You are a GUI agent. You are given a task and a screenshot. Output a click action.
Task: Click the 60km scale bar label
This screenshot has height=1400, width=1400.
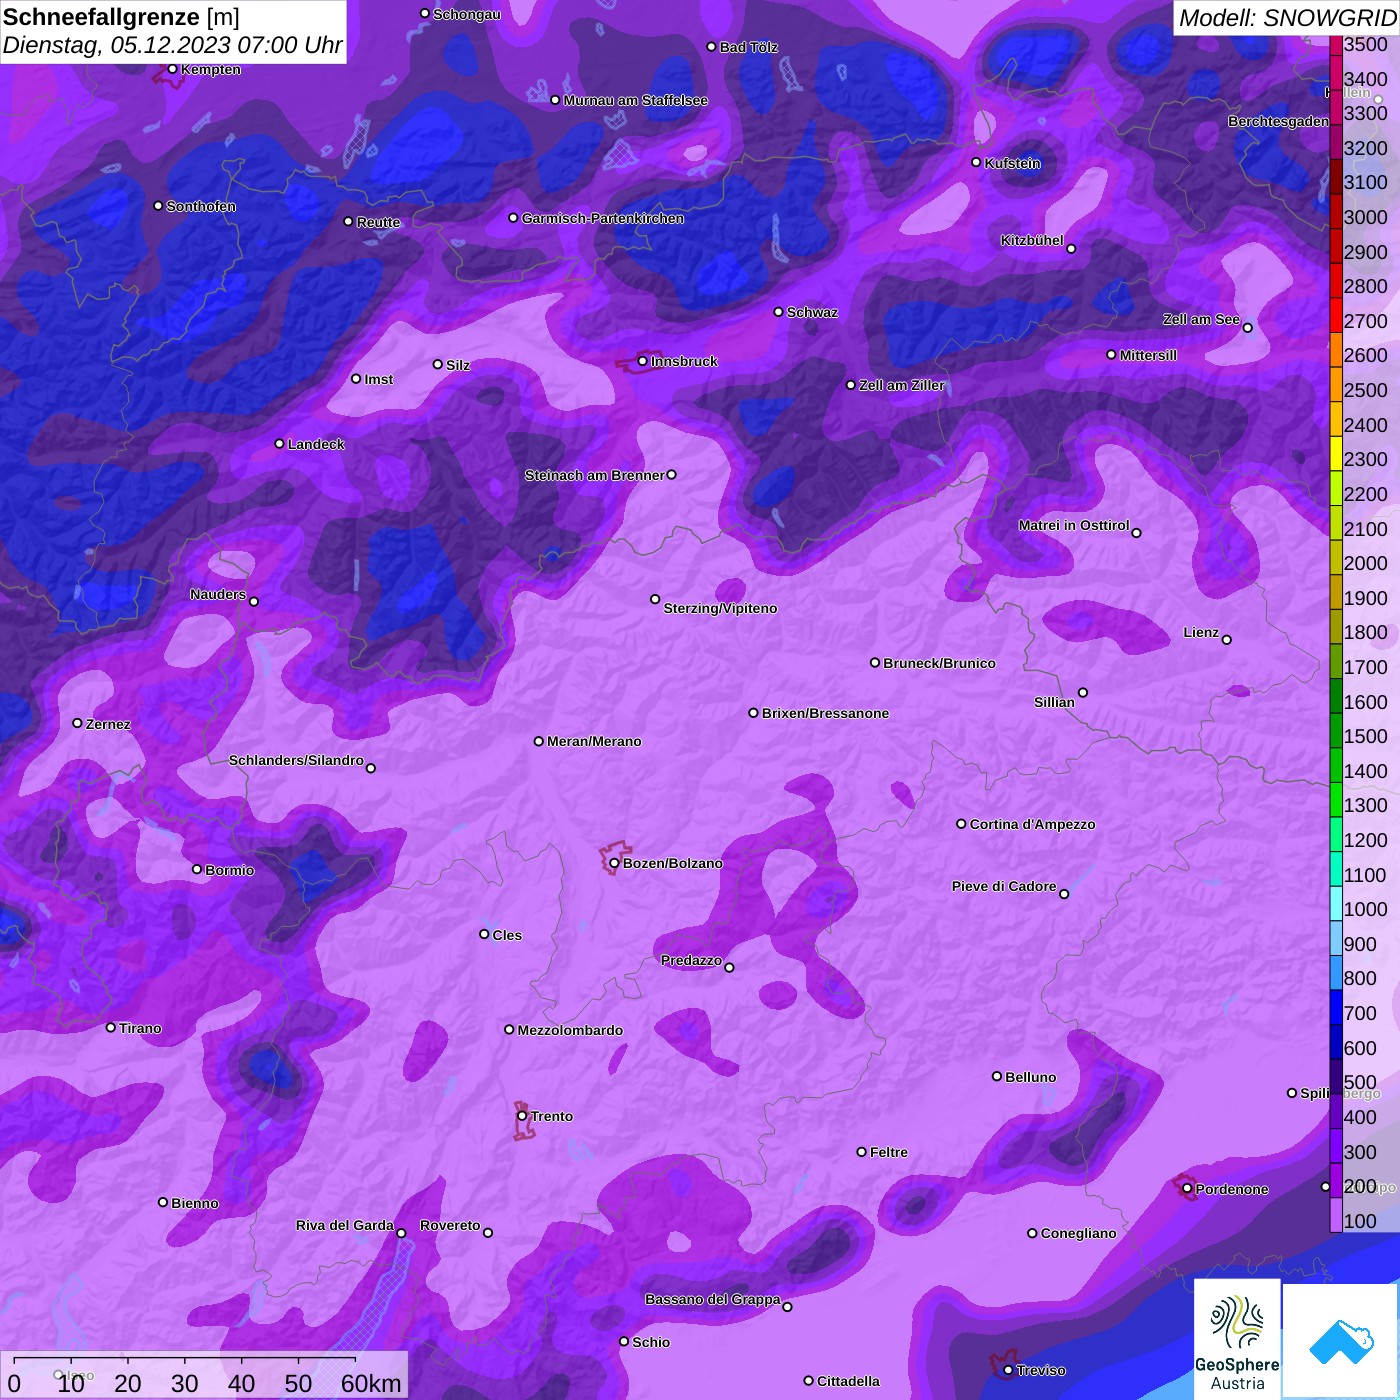[x=370, y=1383]
